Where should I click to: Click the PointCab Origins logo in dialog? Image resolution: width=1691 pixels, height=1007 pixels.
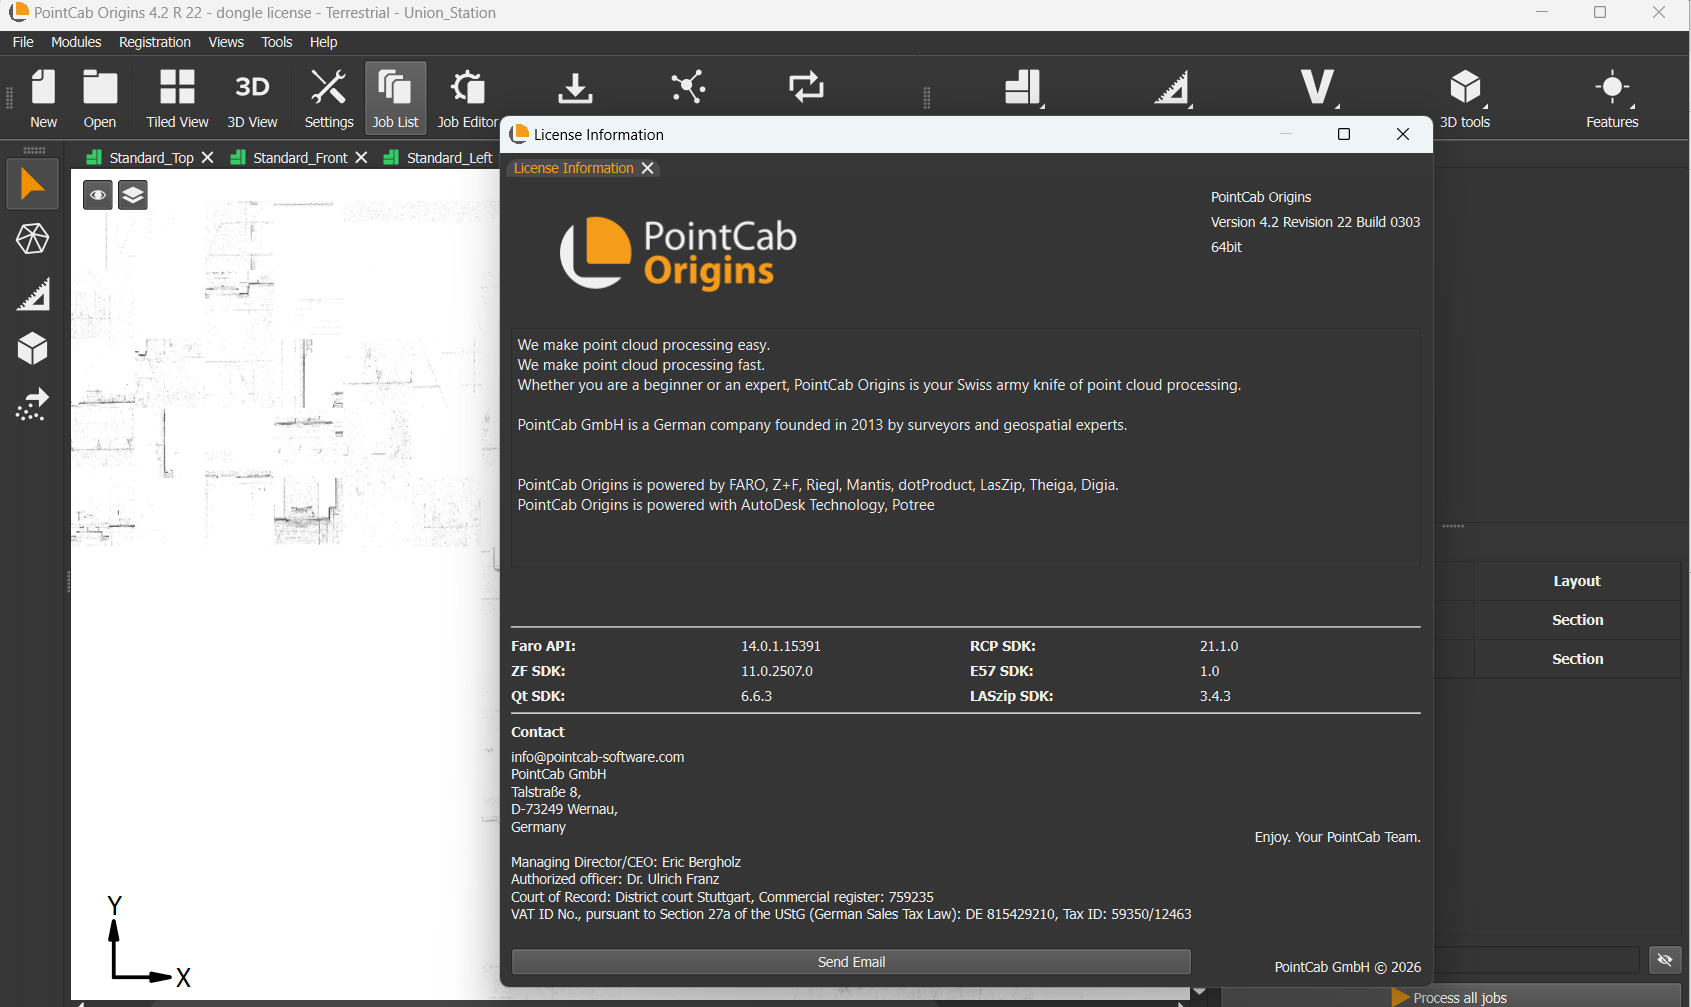(x=678, y=253)
